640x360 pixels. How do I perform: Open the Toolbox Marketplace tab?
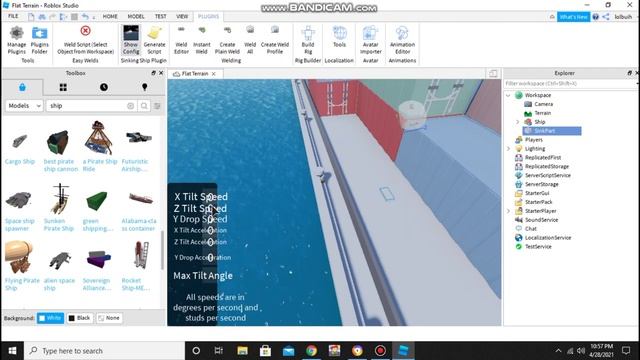pyautogui.click(x=22, y=87)
